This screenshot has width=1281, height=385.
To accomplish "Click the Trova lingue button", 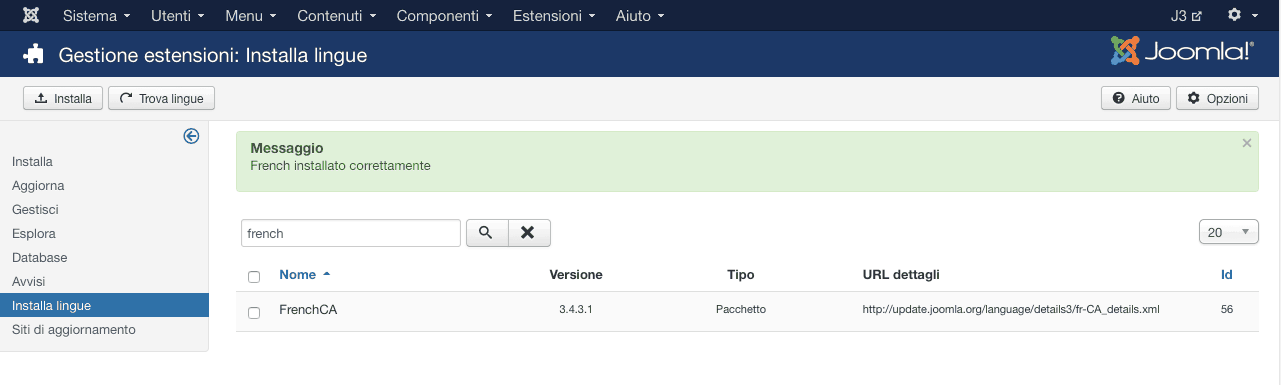I will point(162,98).
